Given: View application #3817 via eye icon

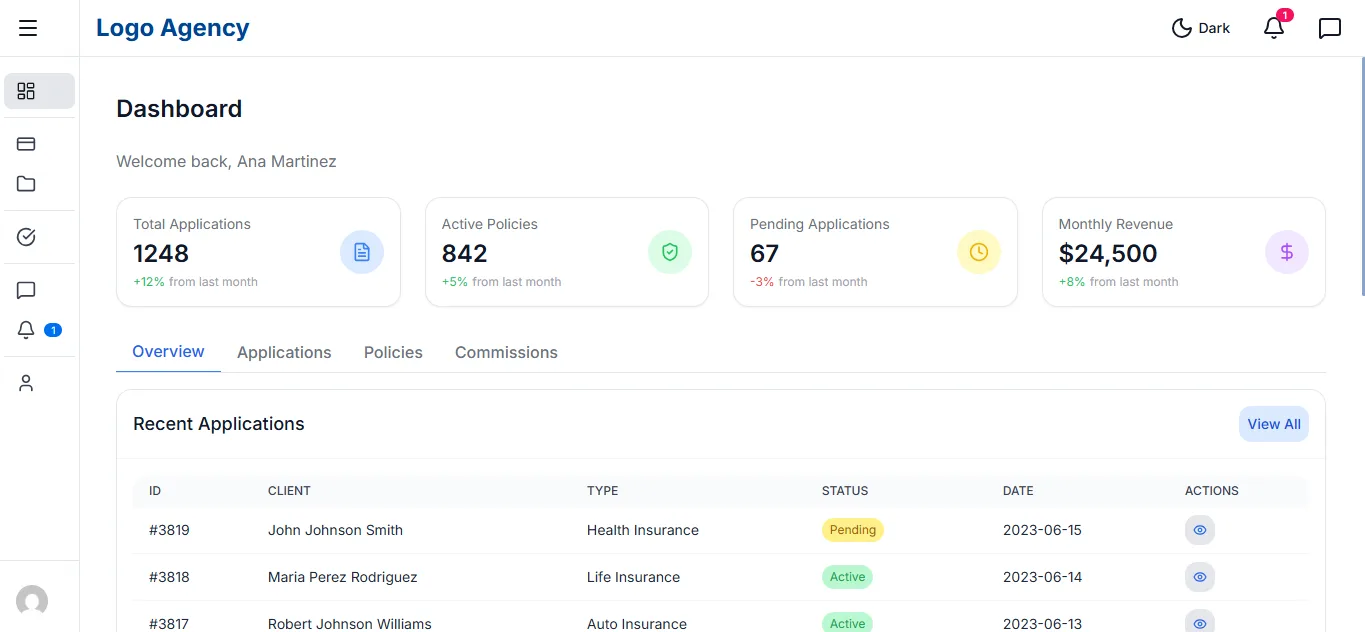Looking at the screenshot, I should click(1200, 623).
